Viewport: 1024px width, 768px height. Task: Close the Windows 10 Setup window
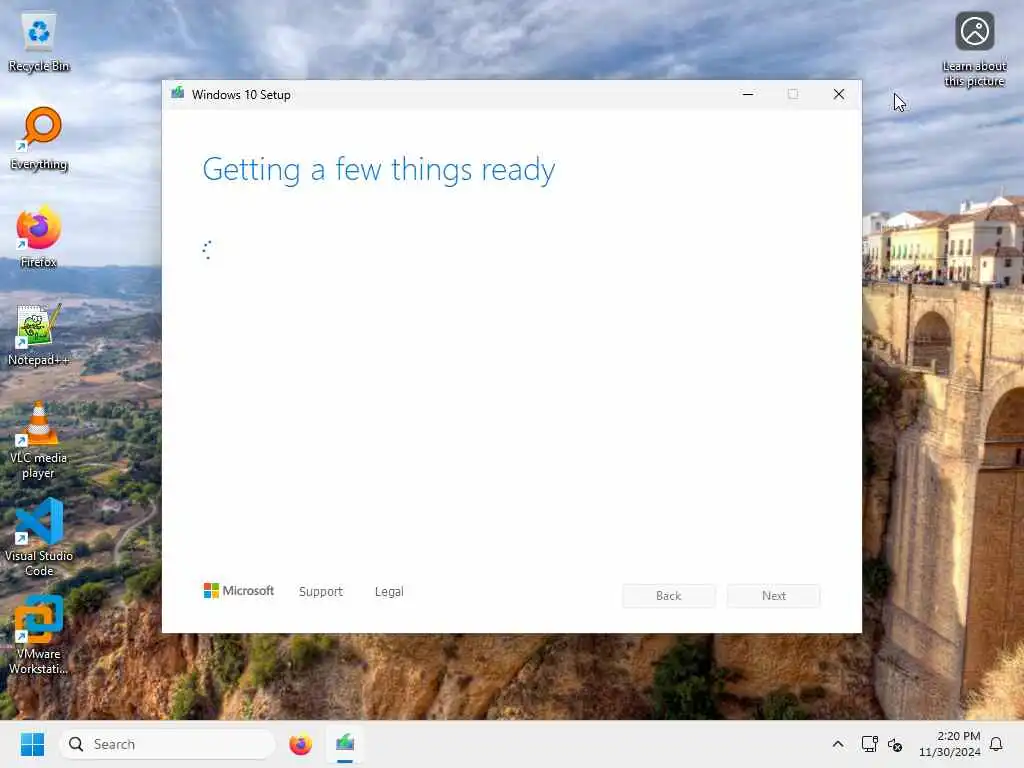[x=839, y=94]
